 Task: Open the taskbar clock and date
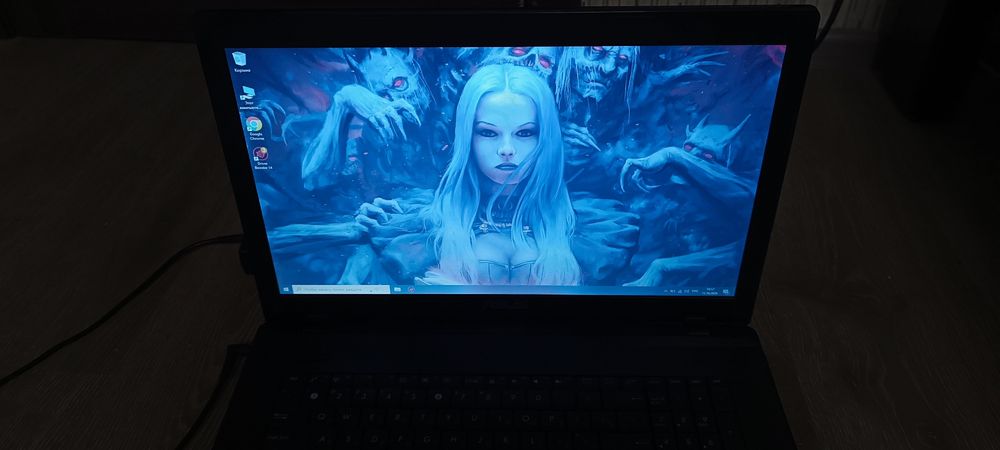click(710, 291)
